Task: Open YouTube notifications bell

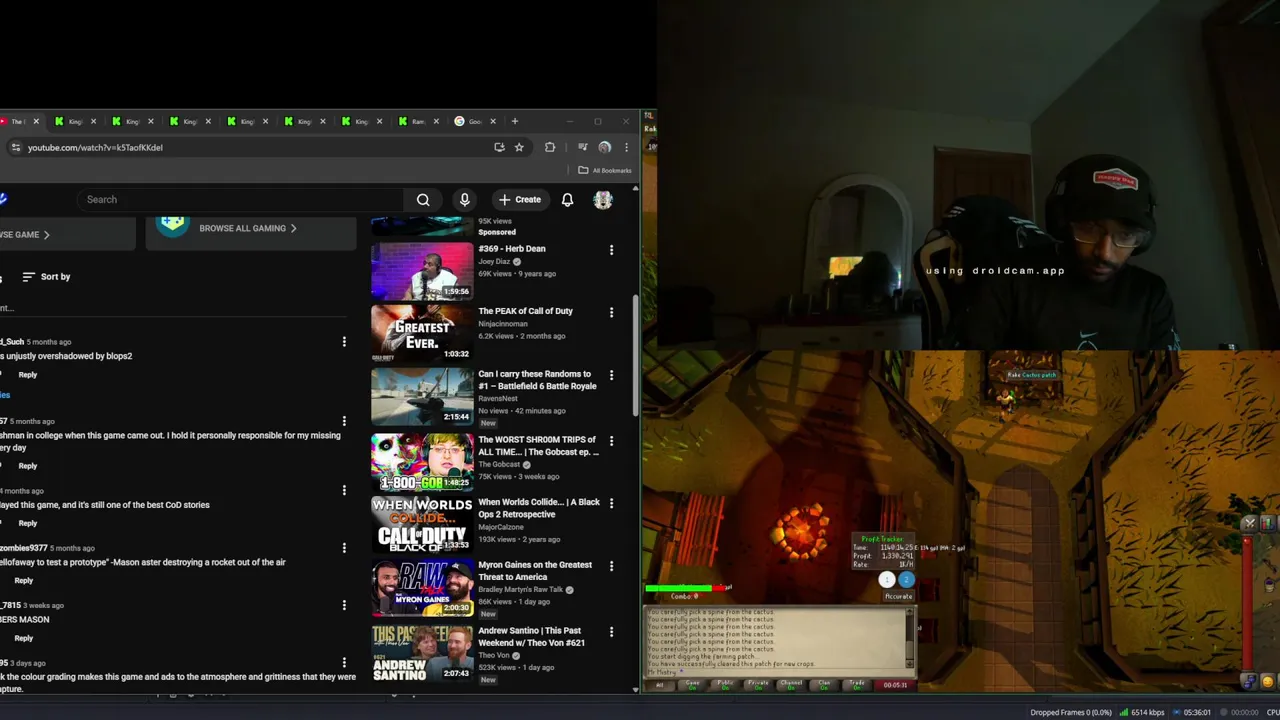Action: tap(567, 199)
